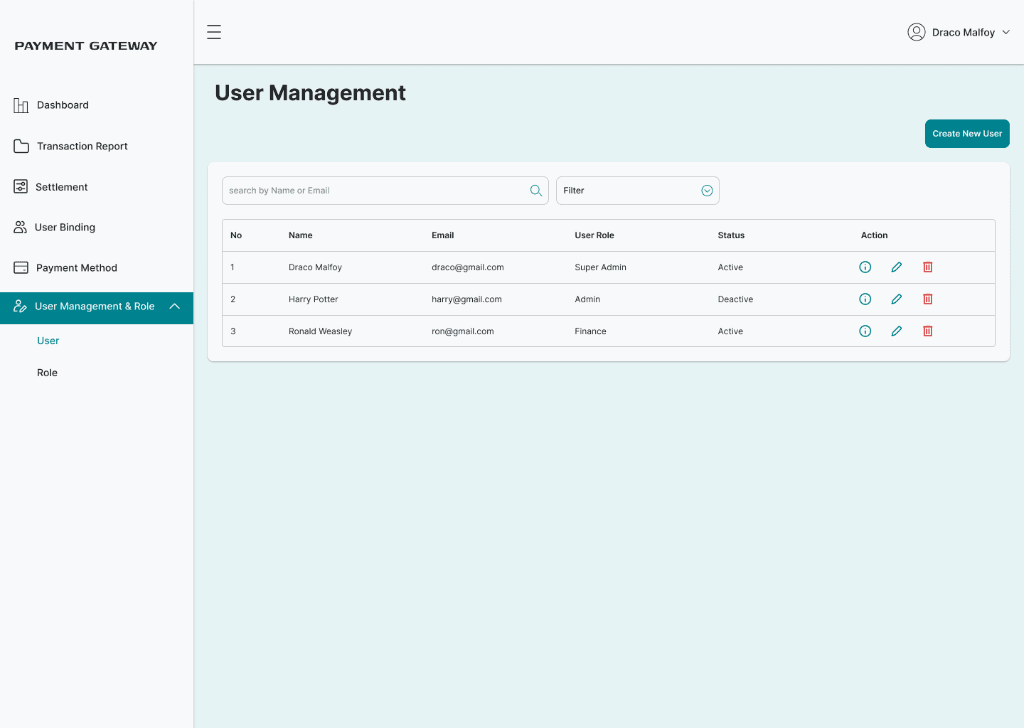Image resolution: width=1024 pixels, height=728 pixels.
Task: Click the email harry@gmail.com
Action: [466, 299]
